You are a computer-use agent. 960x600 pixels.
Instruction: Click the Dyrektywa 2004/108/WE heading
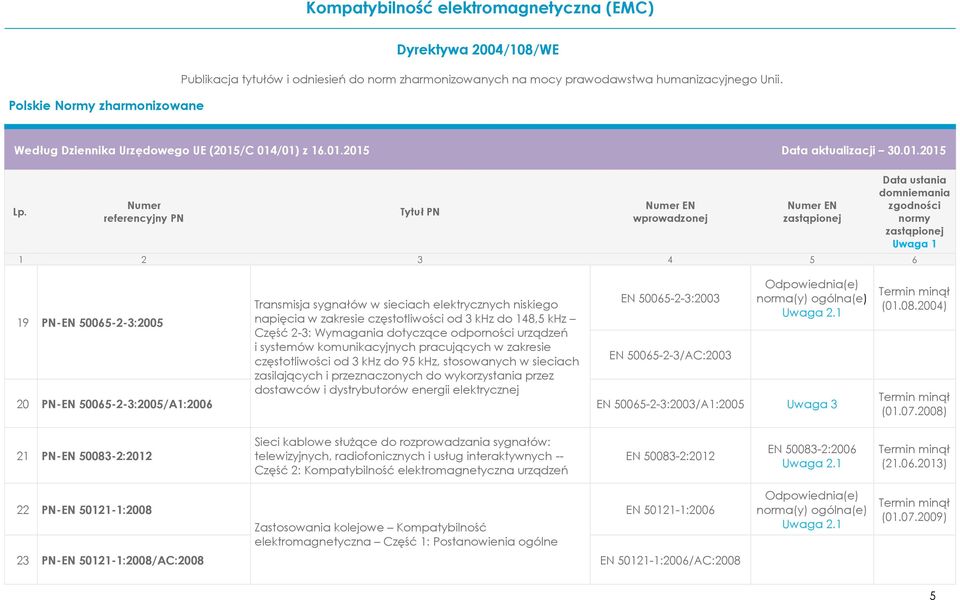coord(478,50)
